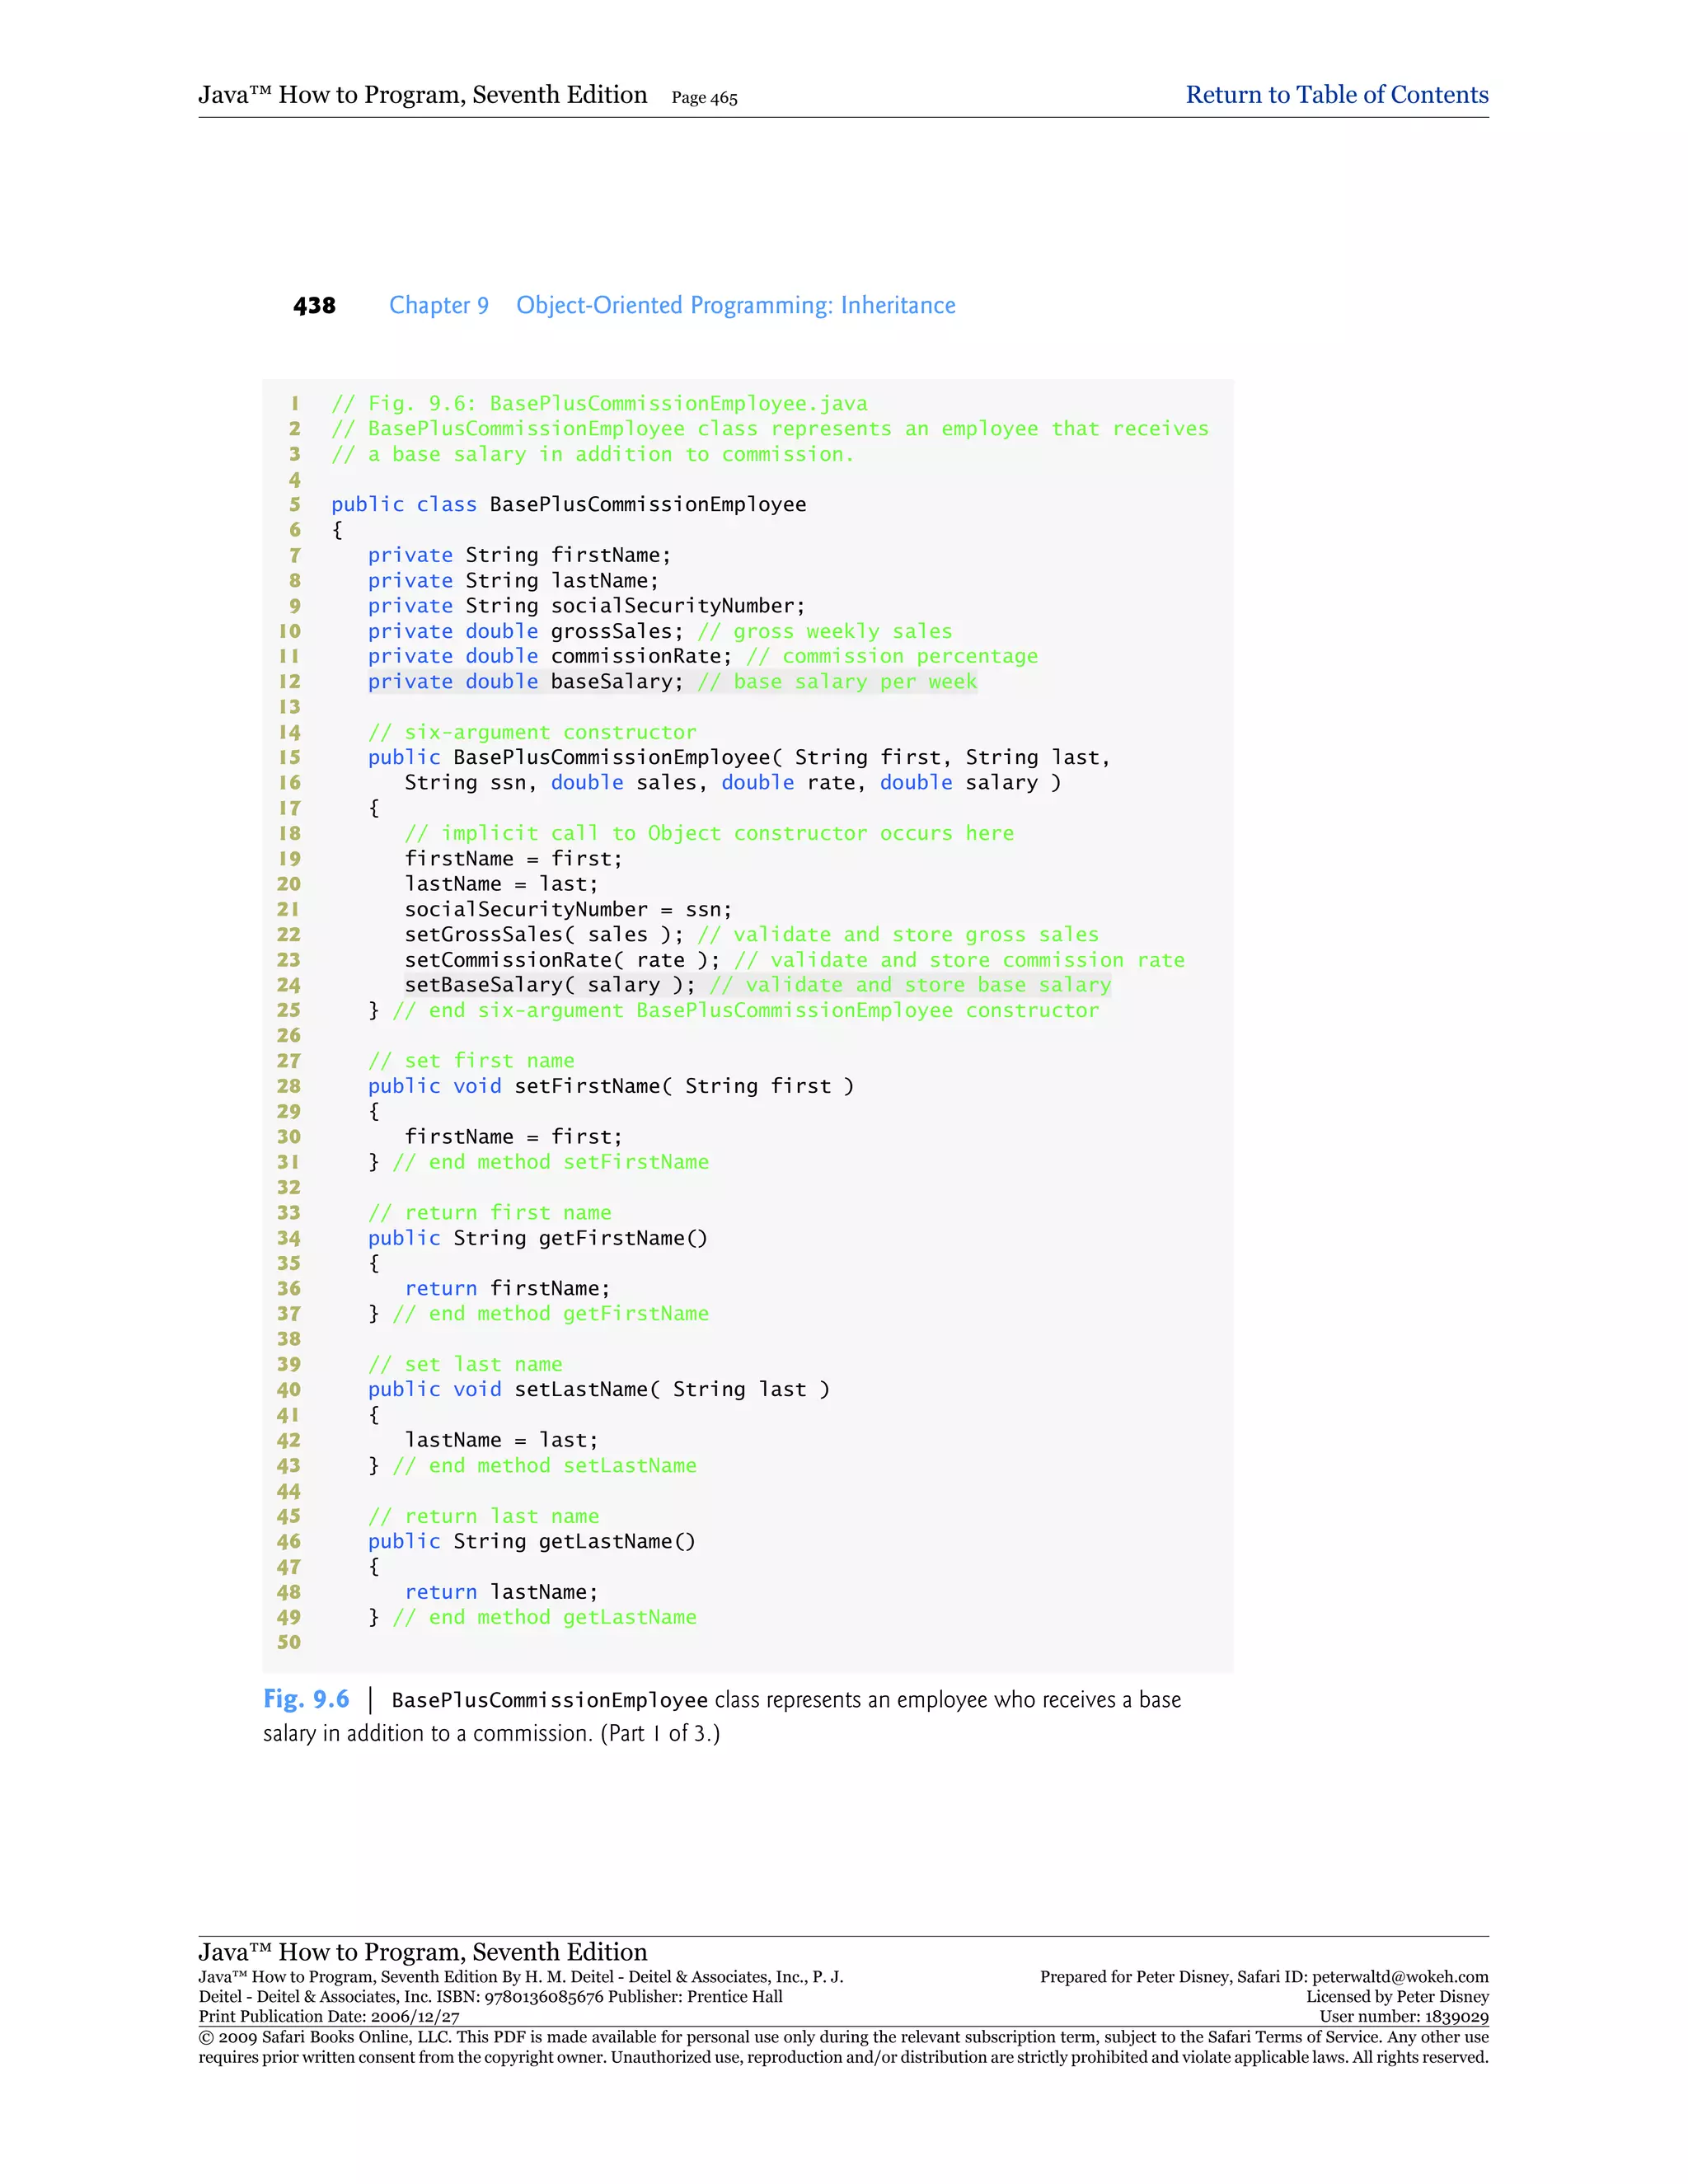Viewport: 1688px width, 2184px height.
Task: Click the Object-Oriented Programming: Inheritance title
Action: [735, 305]
